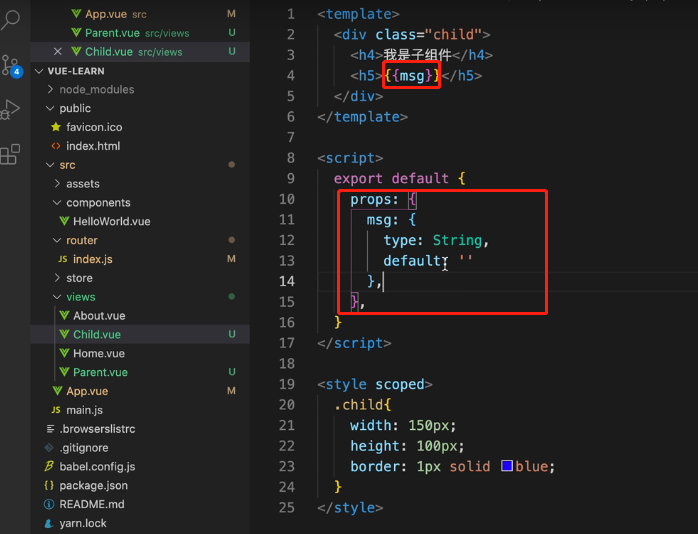Screen dimensions: 698x534
Task: Click the M status of router index.js
Action: click(231, 259)
